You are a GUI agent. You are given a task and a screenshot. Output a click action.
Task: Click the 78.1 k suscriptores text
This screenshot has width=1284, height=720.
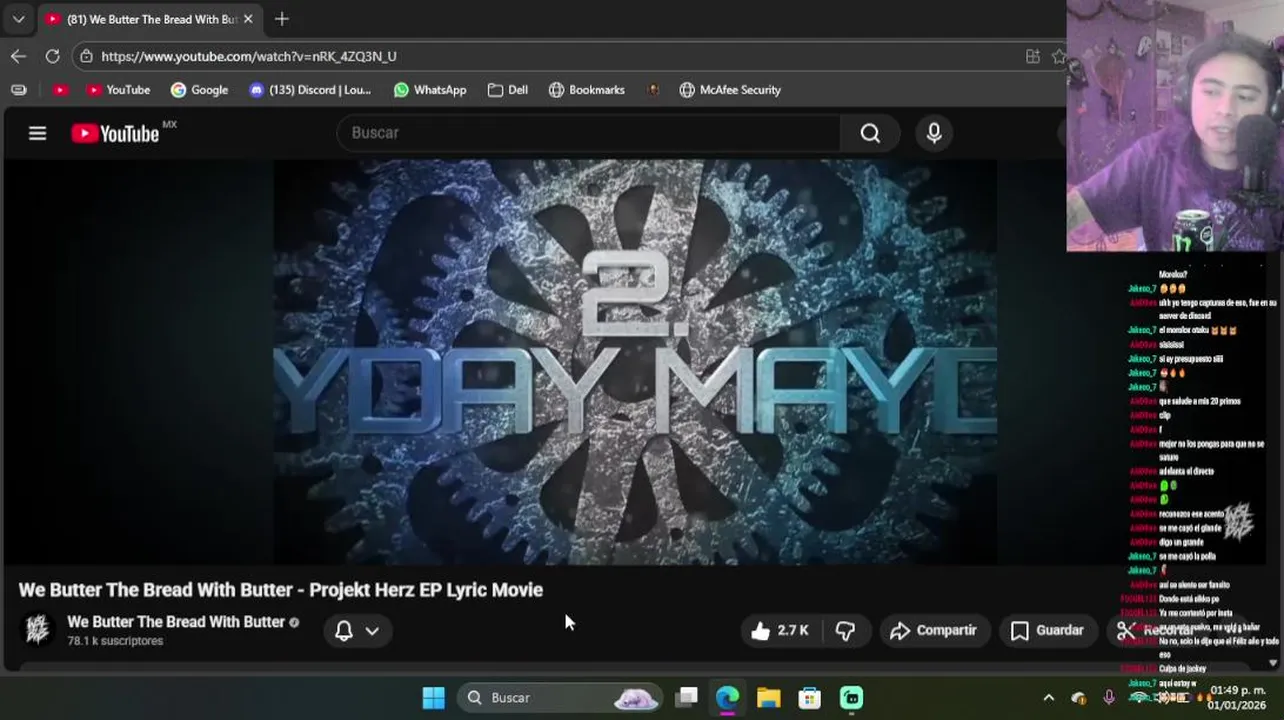(115, 641)
